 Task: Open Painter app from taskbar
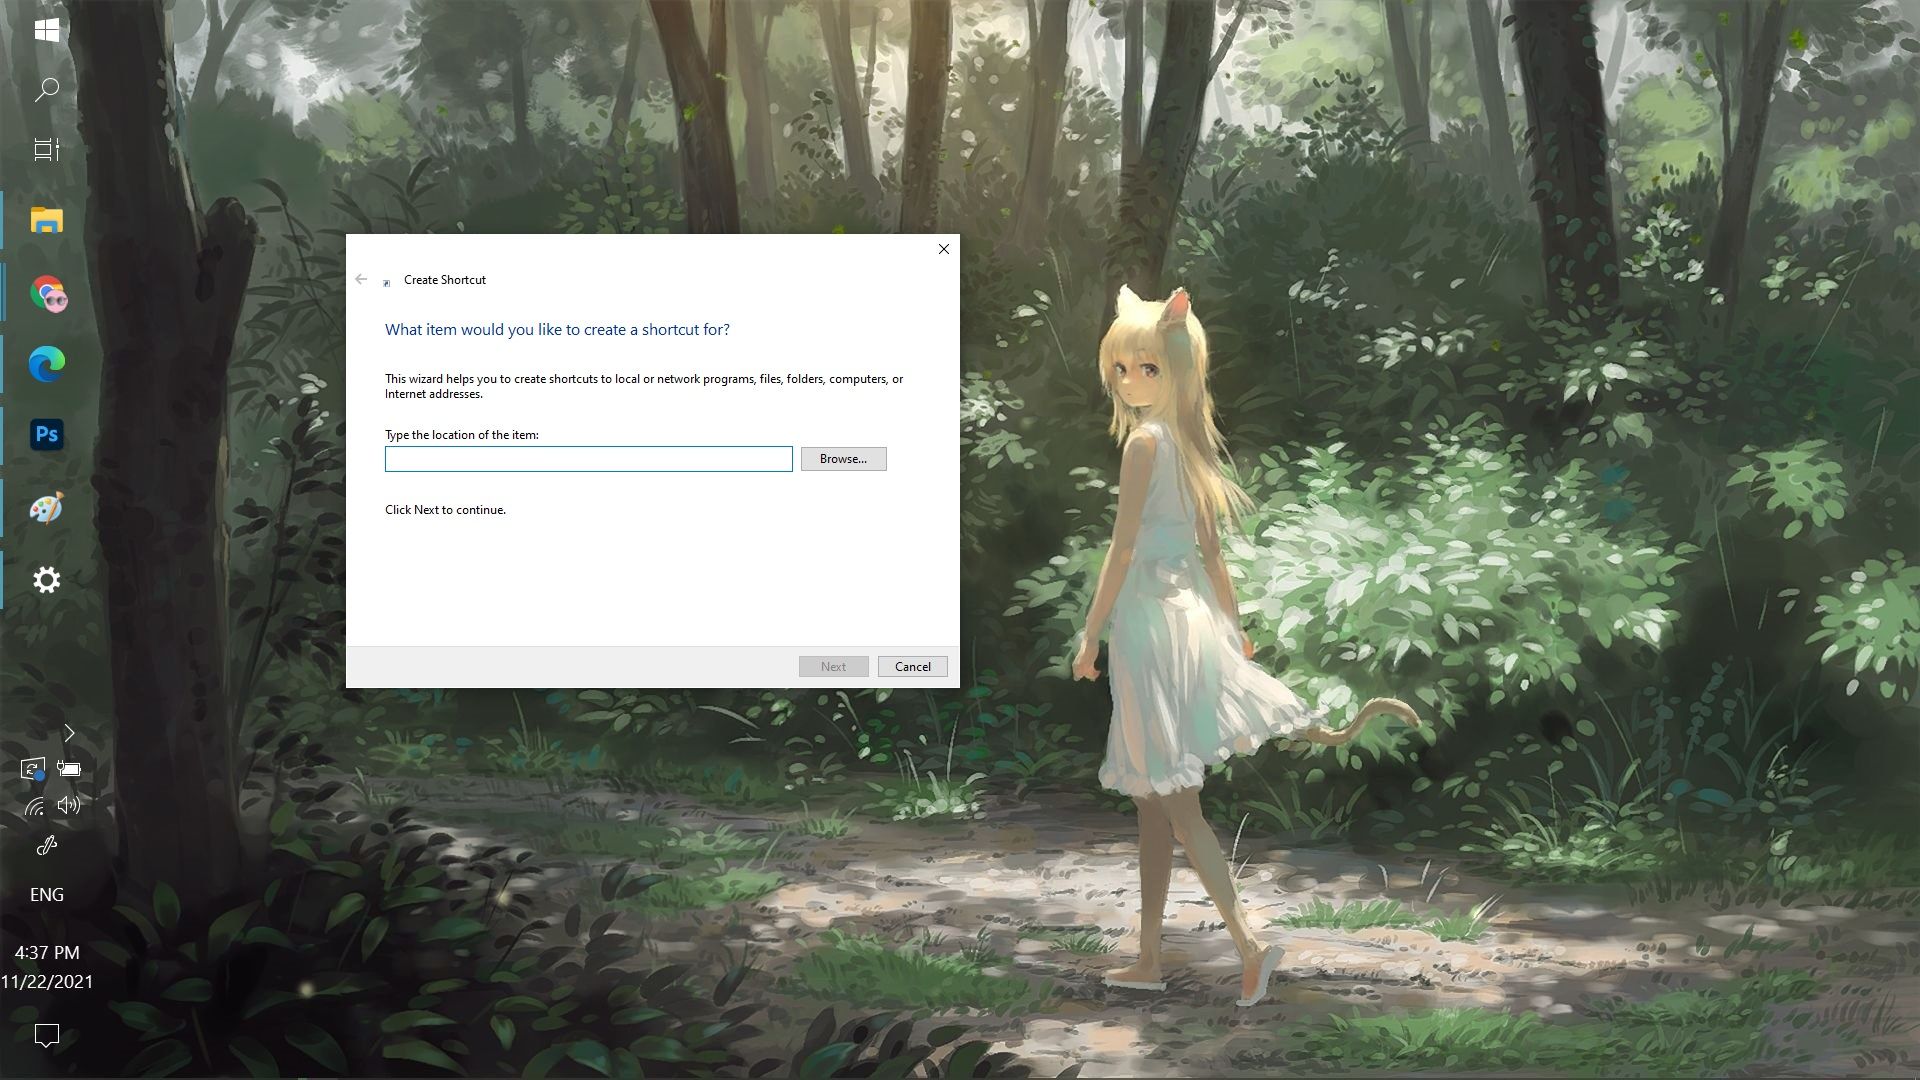[46, 508]
